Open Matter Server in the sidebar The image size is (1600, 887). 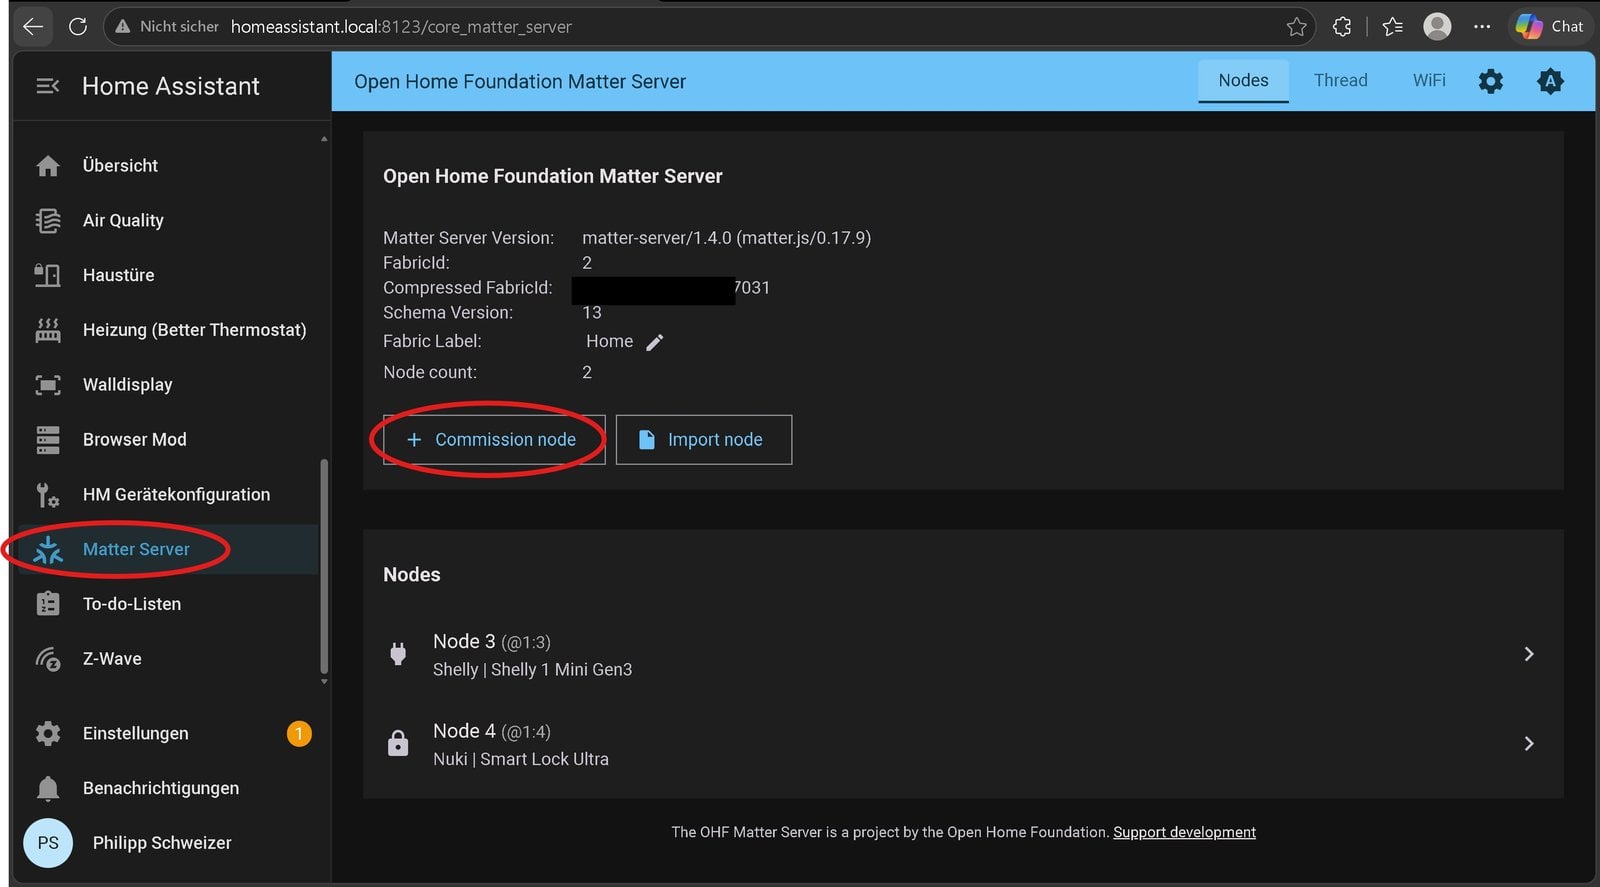point(168,550)
